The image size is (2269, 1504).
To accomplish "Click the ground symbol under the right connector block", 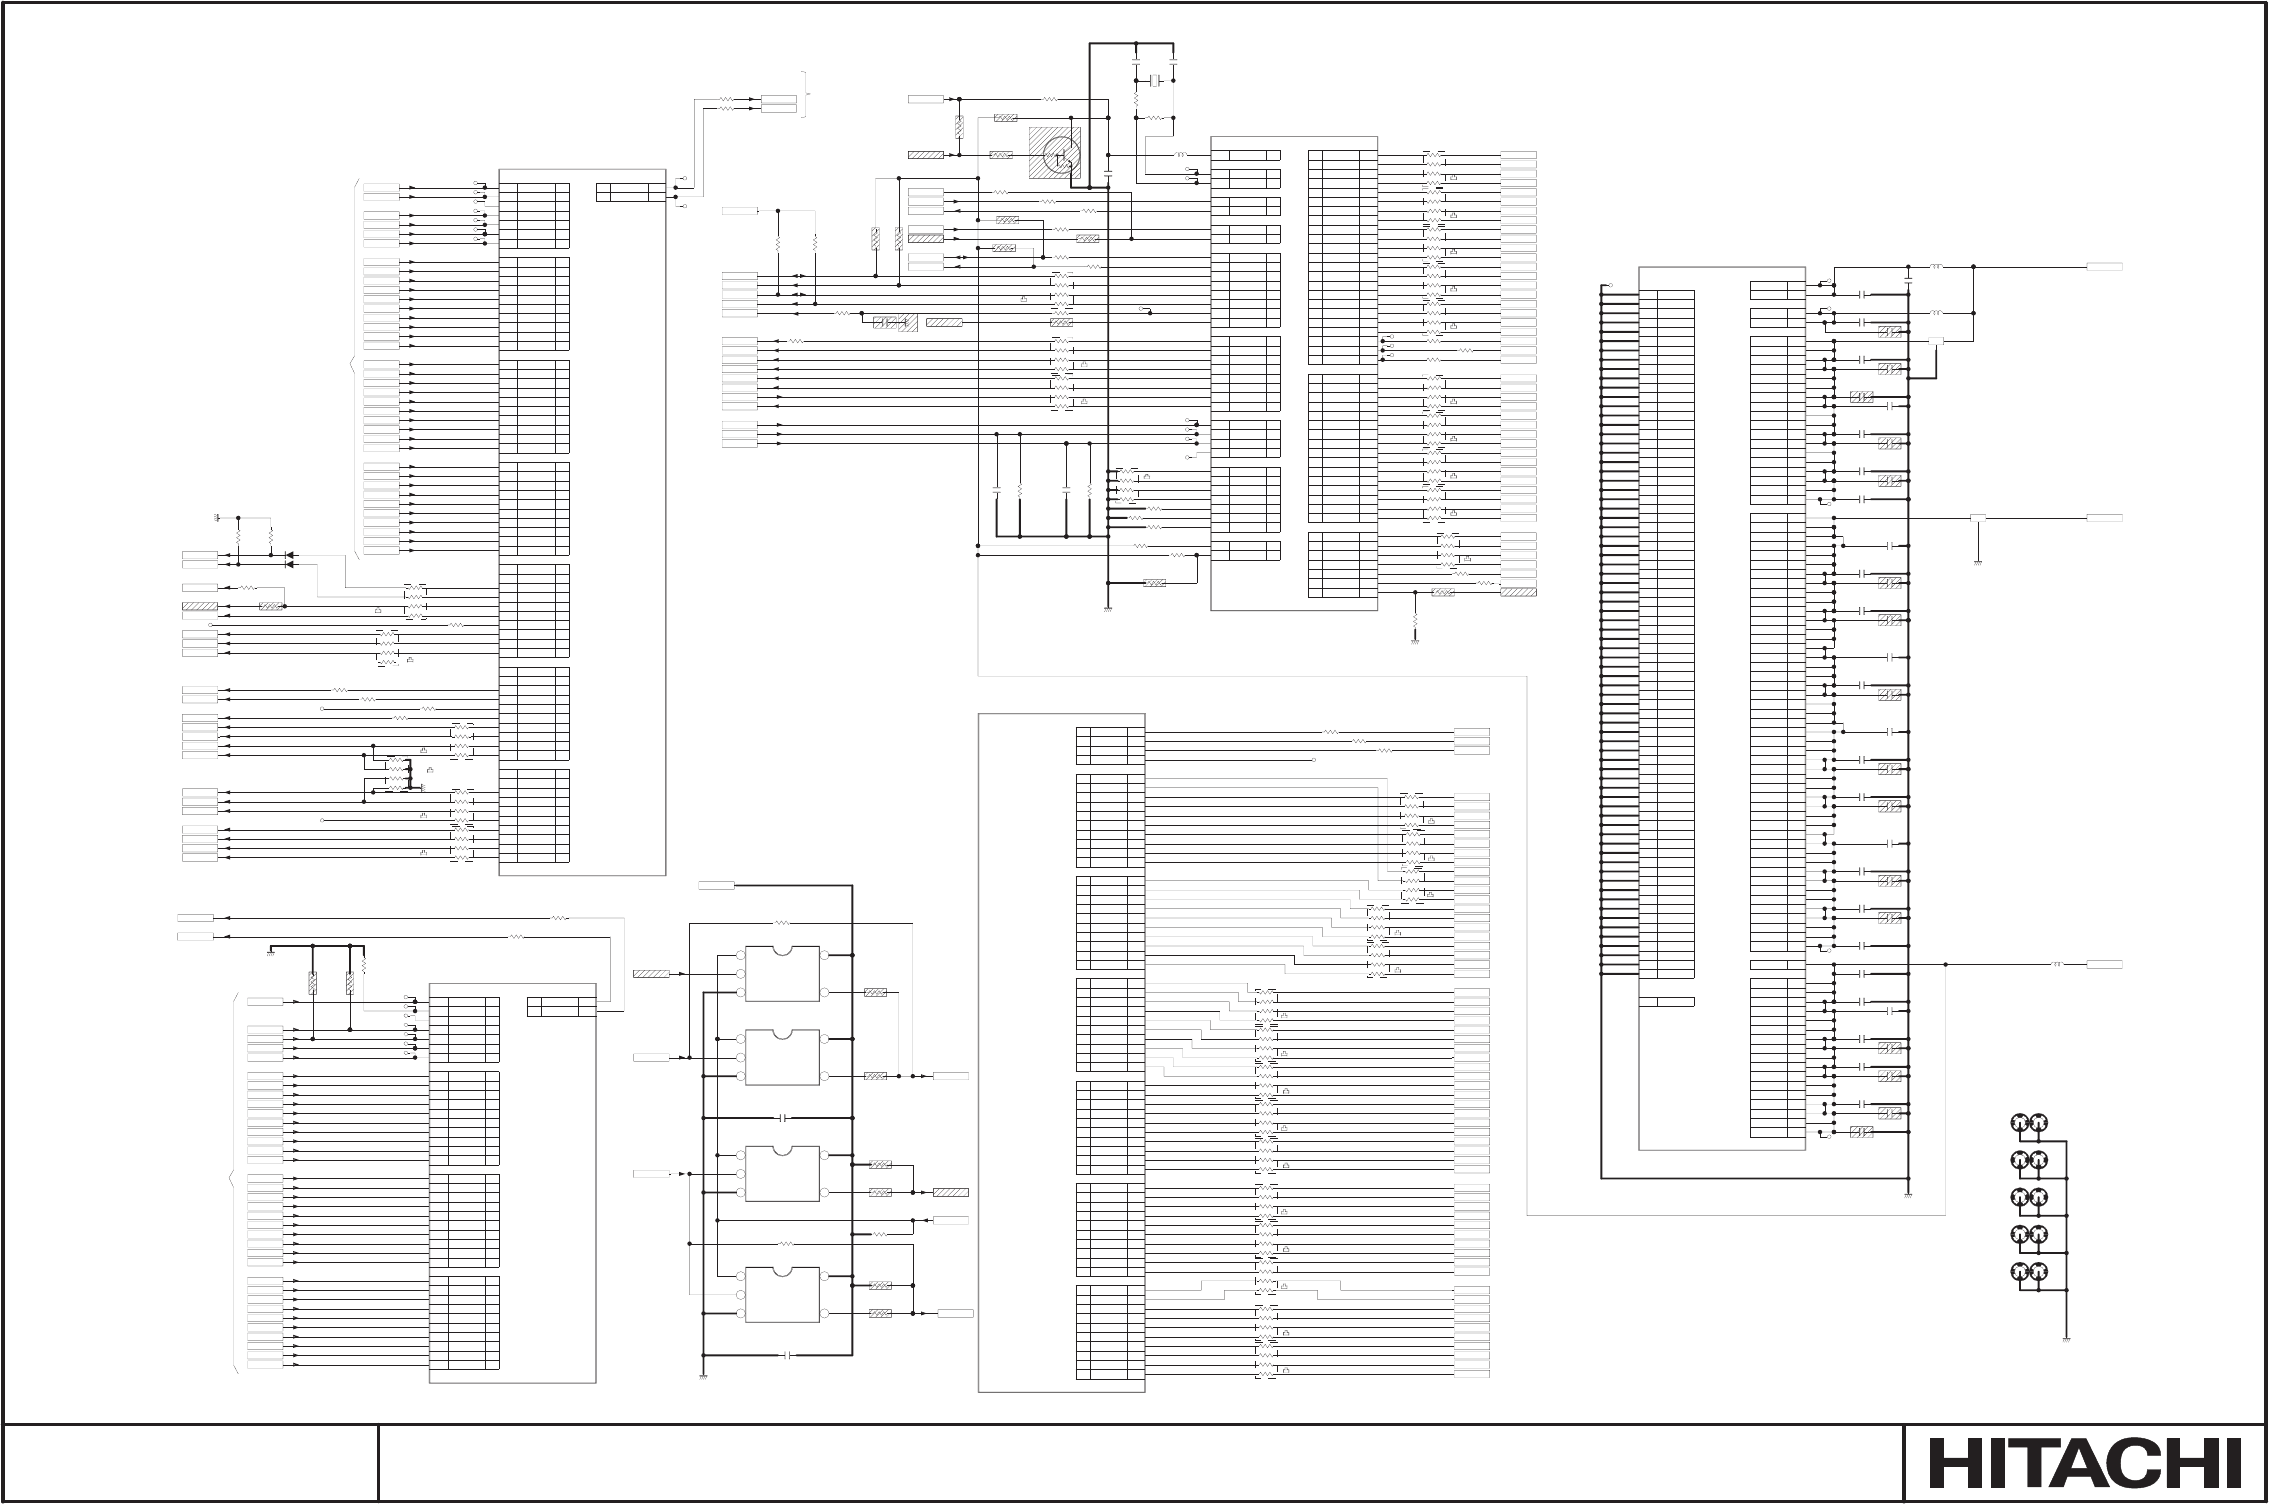I will (1909, 1194).
